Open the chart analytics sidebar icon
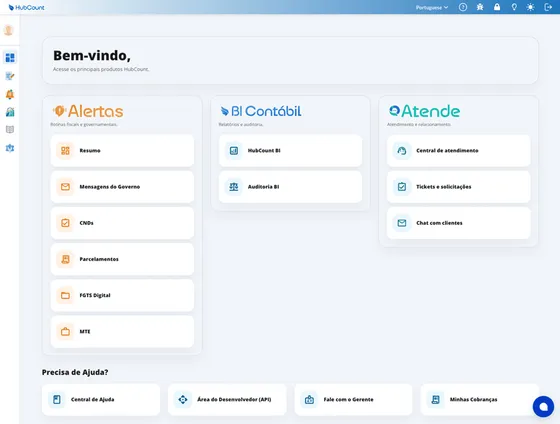Screen dimensions: 560x424 point(10,112)
